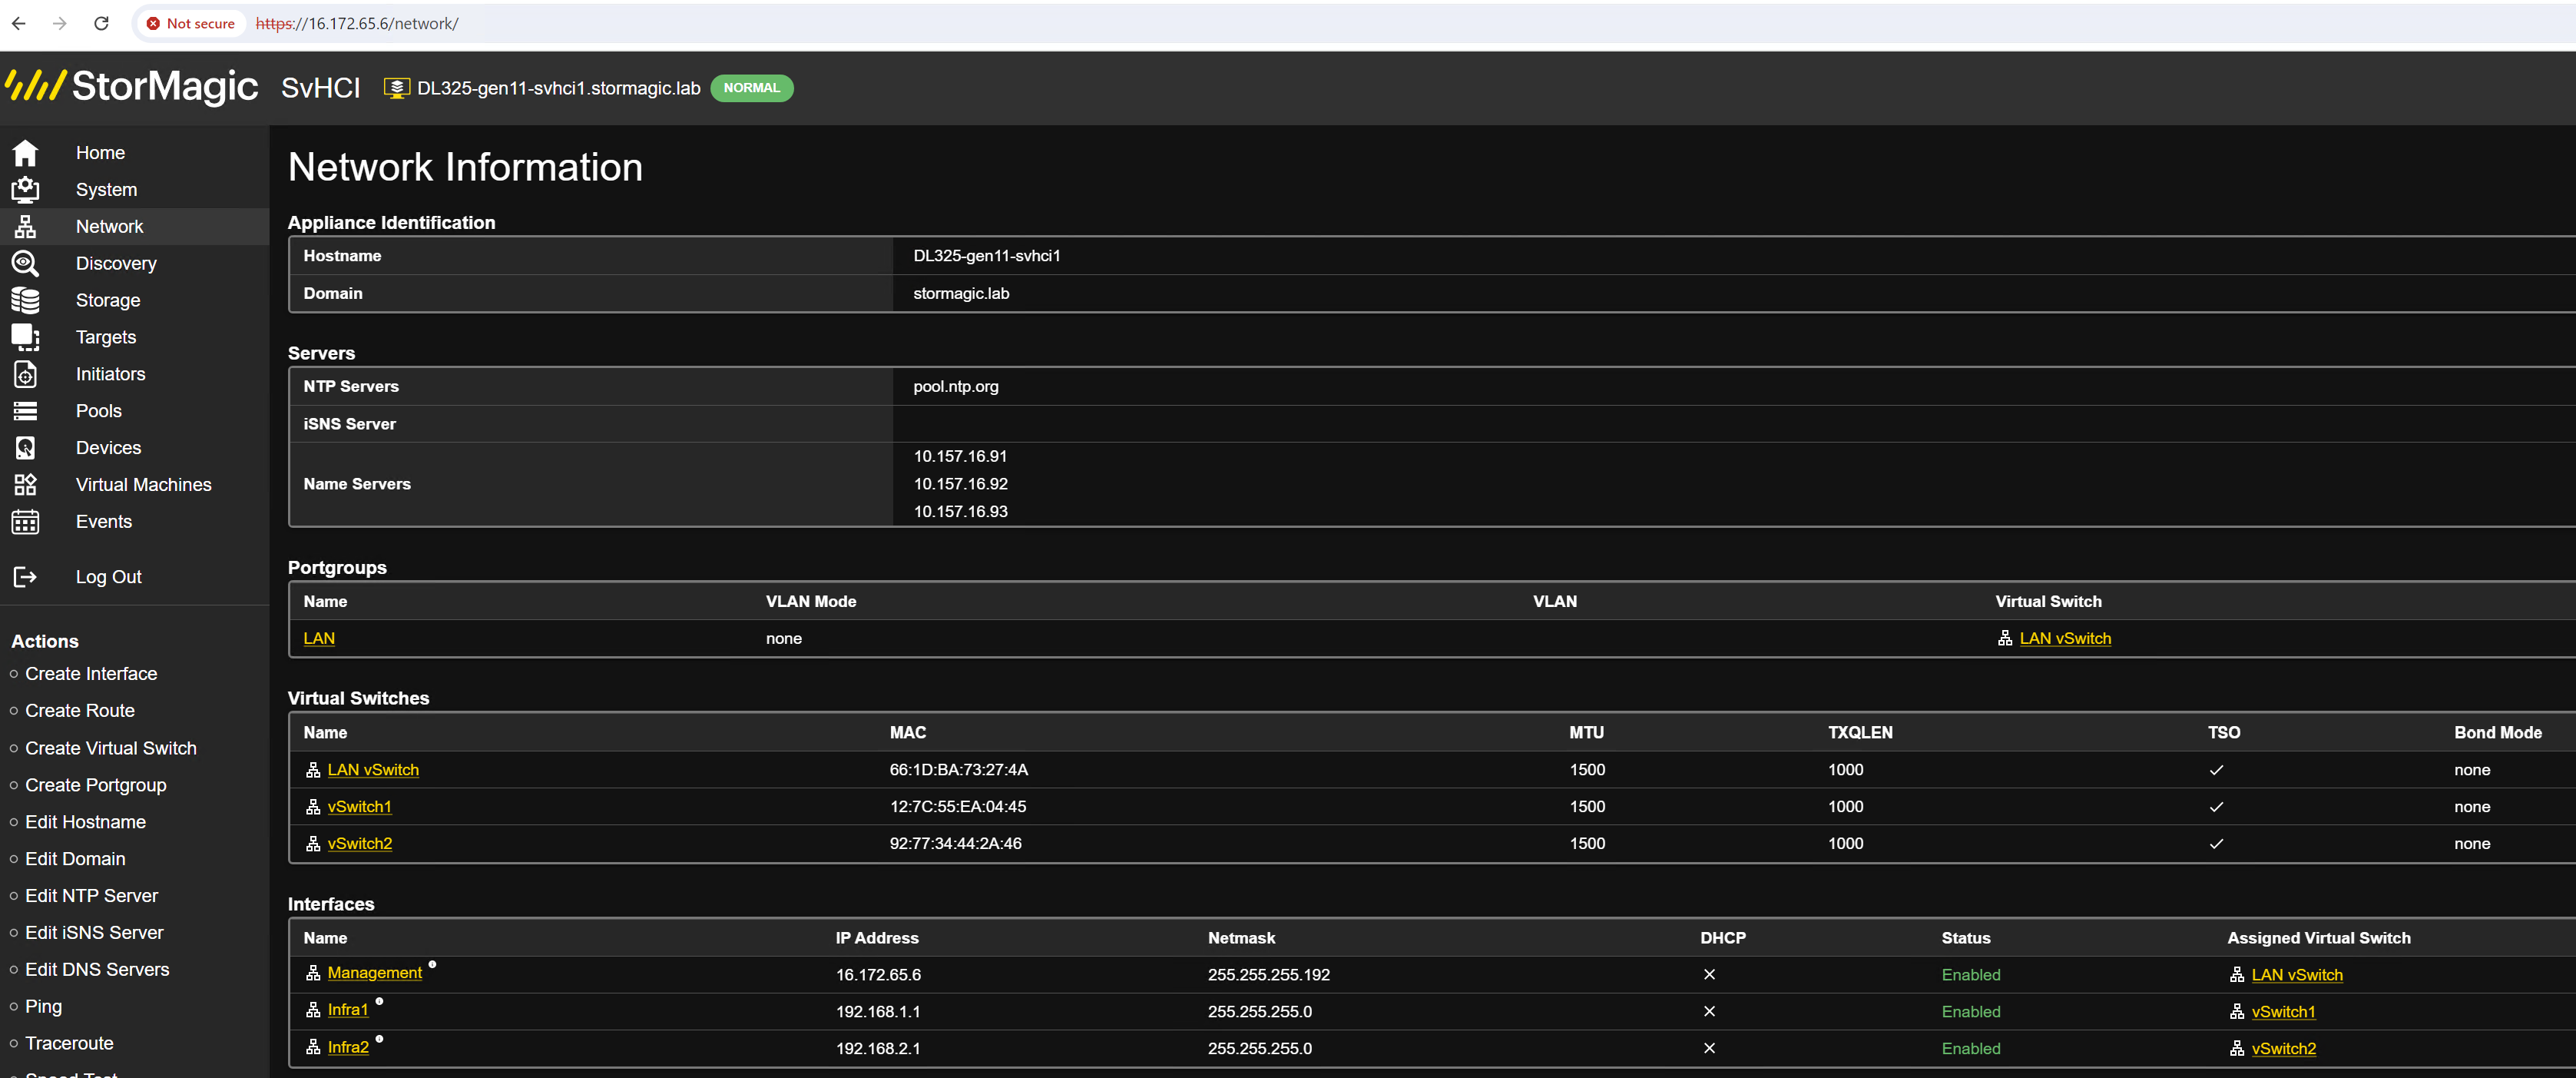Select Events in the sidebar
Screen dimensions: 2576x1078
(104, 522)
